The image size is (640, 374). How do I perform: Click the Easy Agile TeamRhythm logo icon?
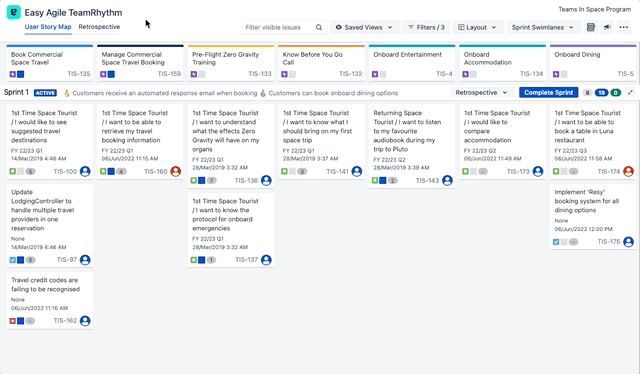click(13, 12)
